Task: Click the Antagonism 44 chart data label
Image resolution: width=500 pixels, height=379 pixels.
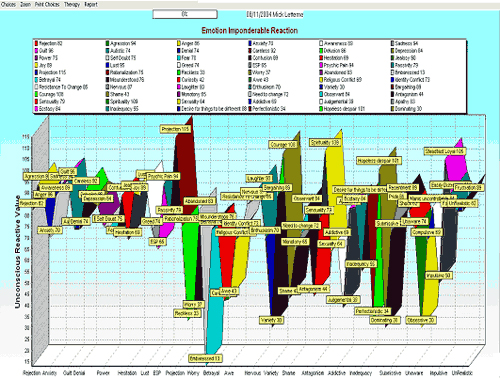Action: (313, 289)
